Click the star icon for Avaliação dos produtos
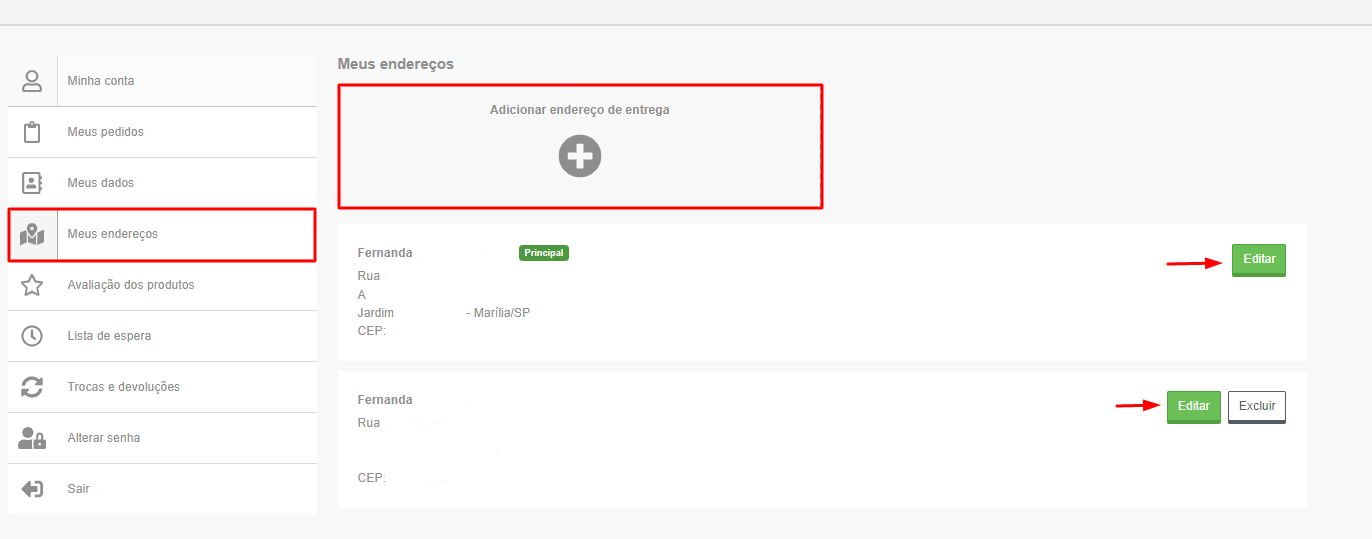Screen dimensions: 1372x539 coord(32,285)
